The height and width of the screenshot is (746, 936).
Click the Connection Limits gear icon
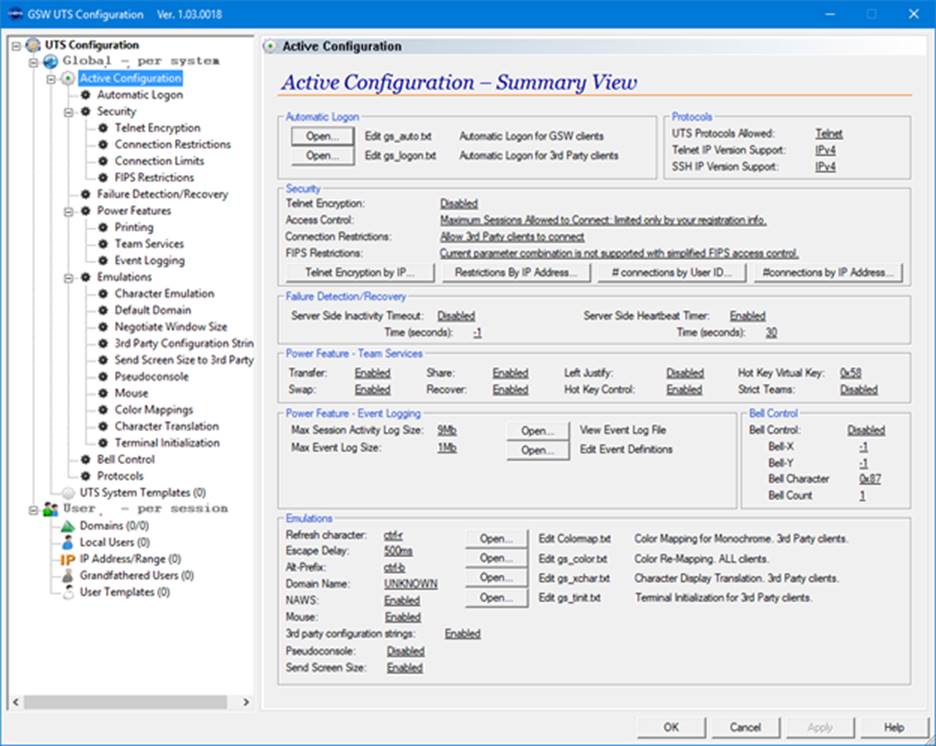click(103, 161)
